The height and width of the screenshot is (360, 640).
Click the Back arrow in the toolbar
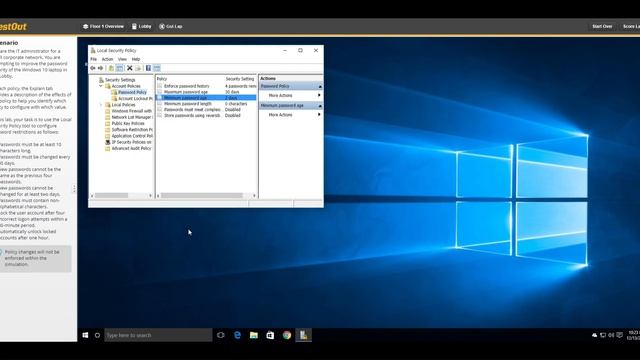[93, 68]
